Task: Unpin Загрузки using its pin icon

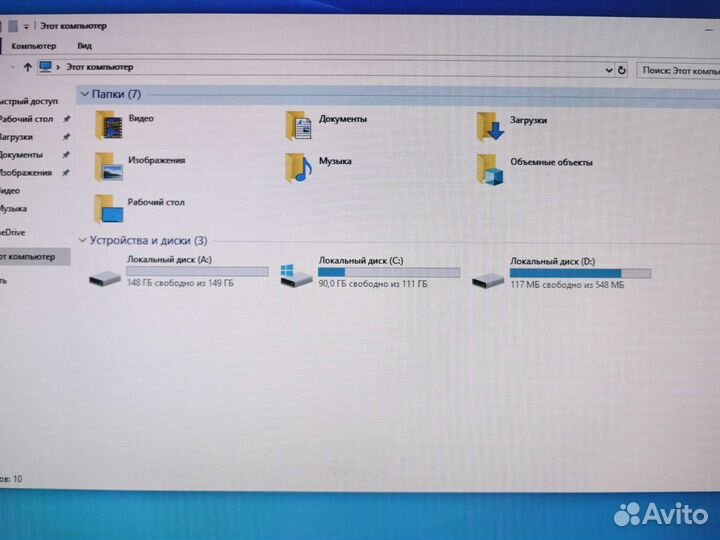Action: point(67,137)
